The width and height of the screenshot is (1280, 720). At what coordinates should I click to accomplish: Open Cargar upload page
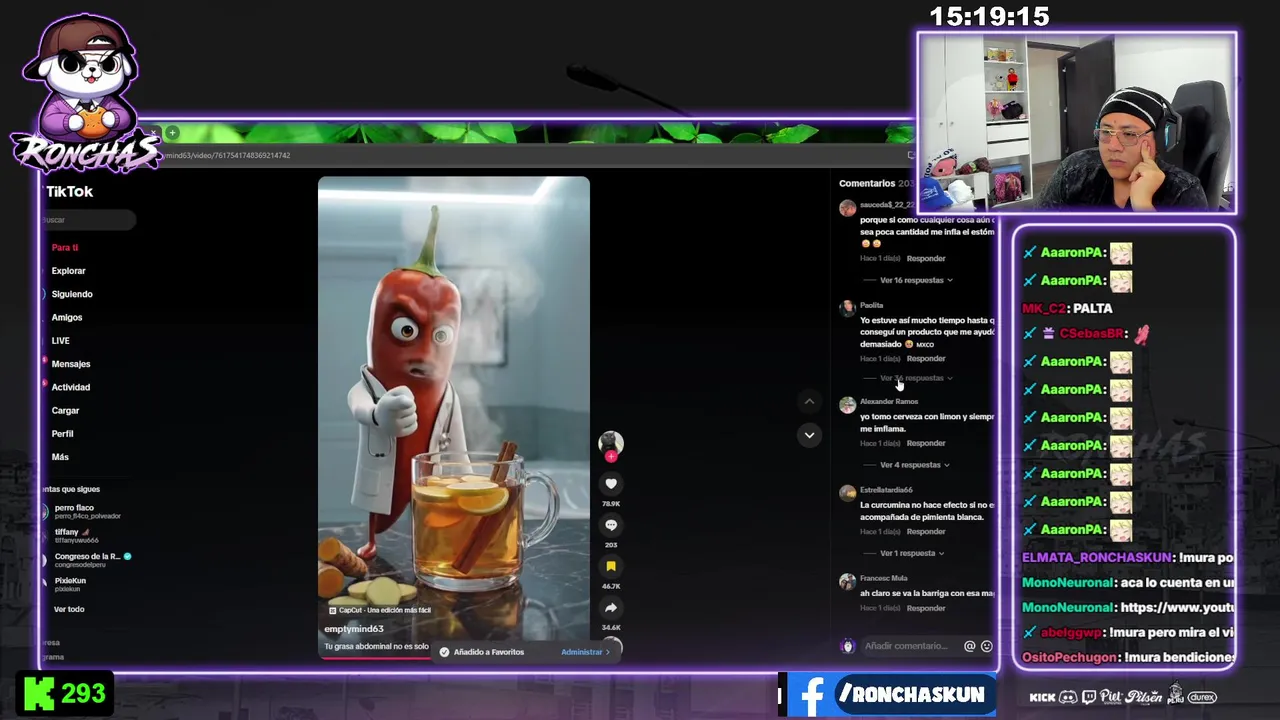65,410
